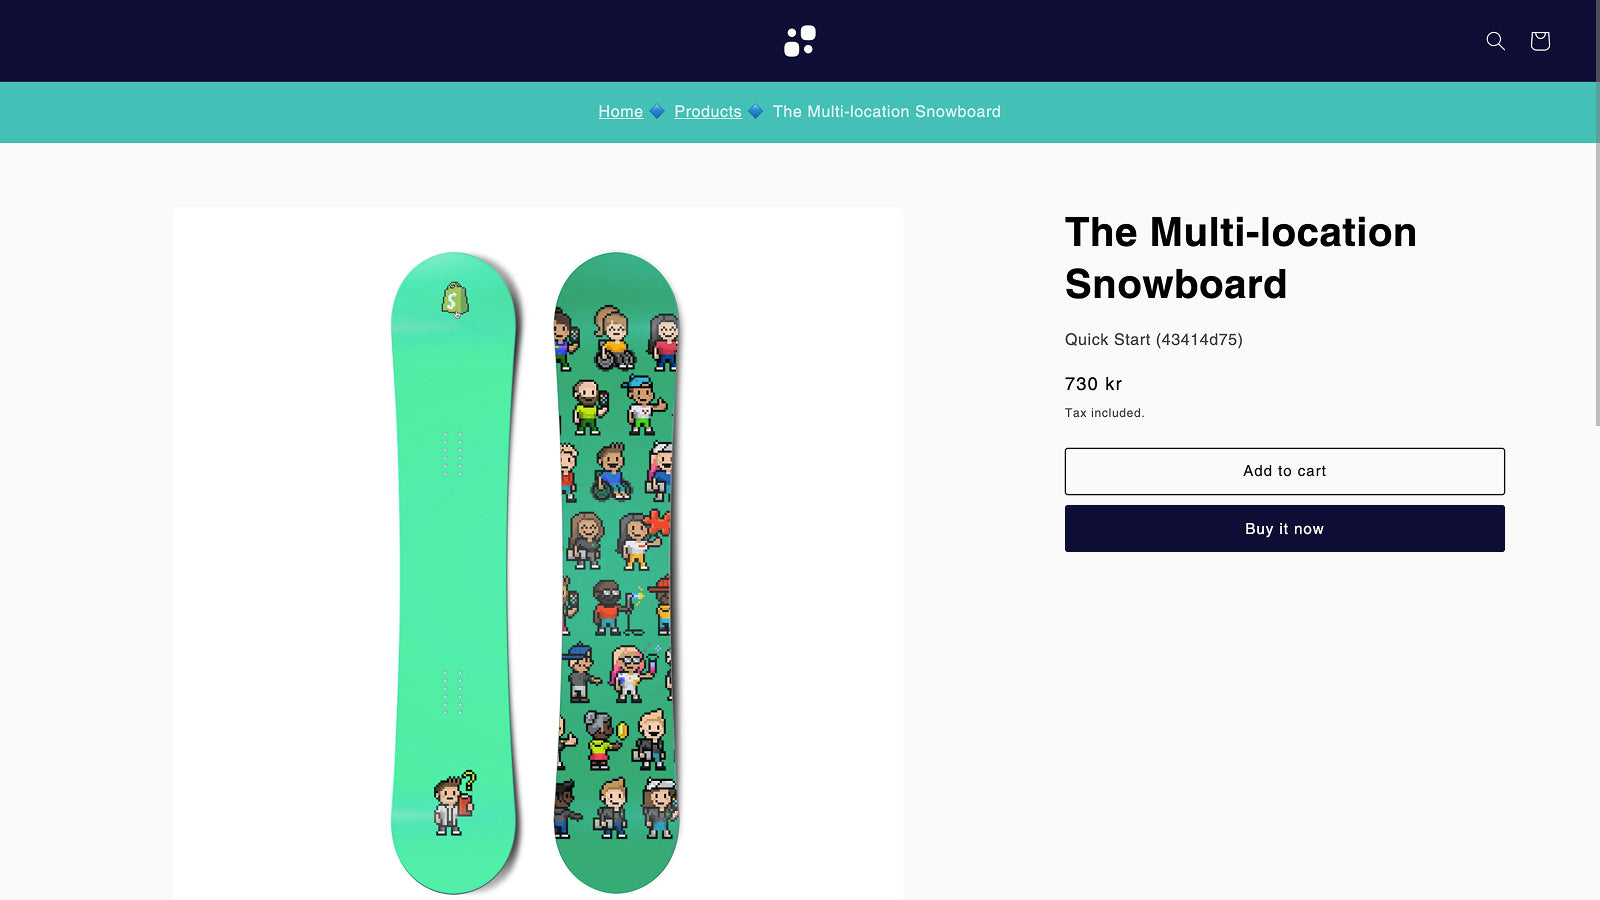This screenshot has height=900, width=1600.
Task: Select the 730 kr price text
Action: [x=1092, y=383]
